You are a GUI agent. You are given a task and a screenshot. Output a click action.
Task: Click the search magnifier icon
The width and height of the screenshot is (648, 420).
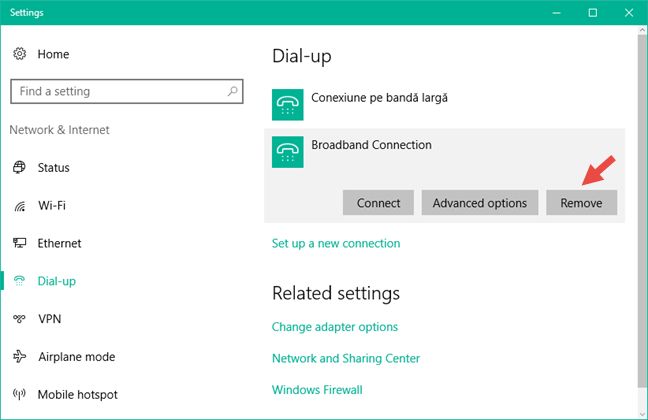tap(233, 91)
